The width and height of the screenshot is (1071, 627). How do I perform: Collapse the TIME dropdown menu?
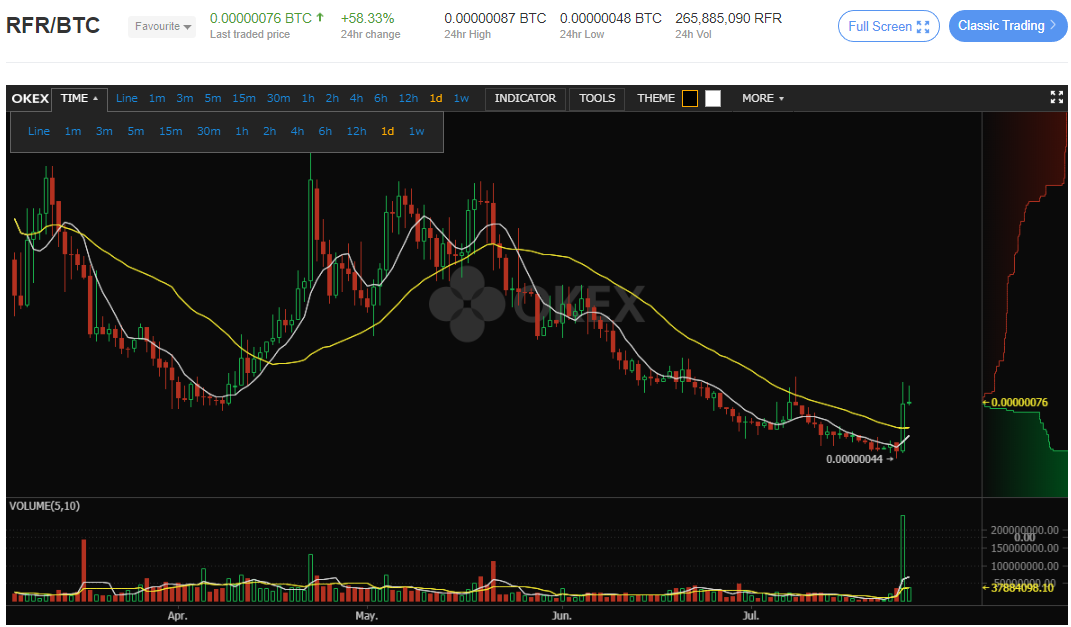(79, 98)
